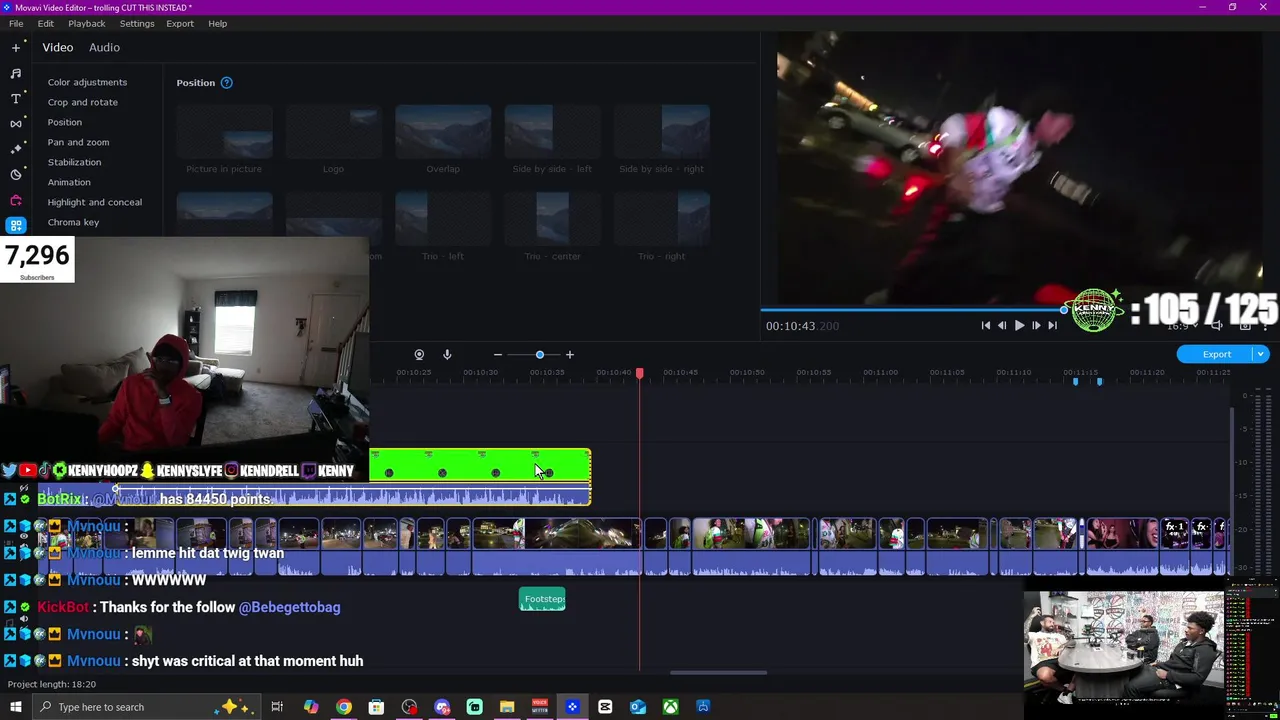1280x720 pixels.
Task: Choose Trio - right position preset
Action: [661, 226]
